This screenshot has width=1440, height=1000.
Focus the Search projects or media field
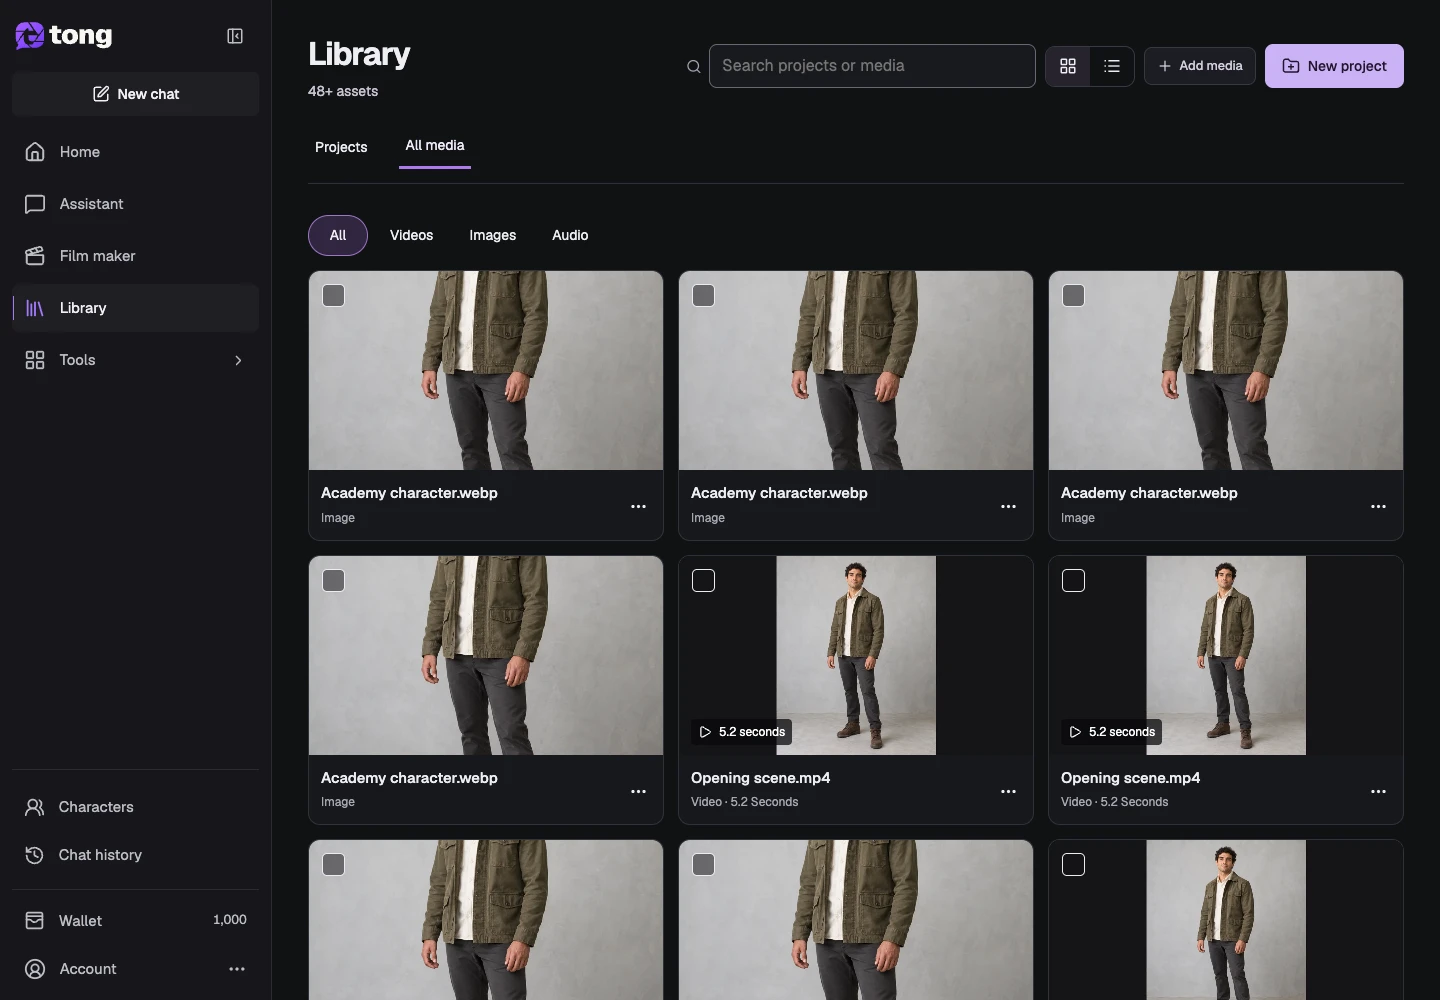click(872, 66)
